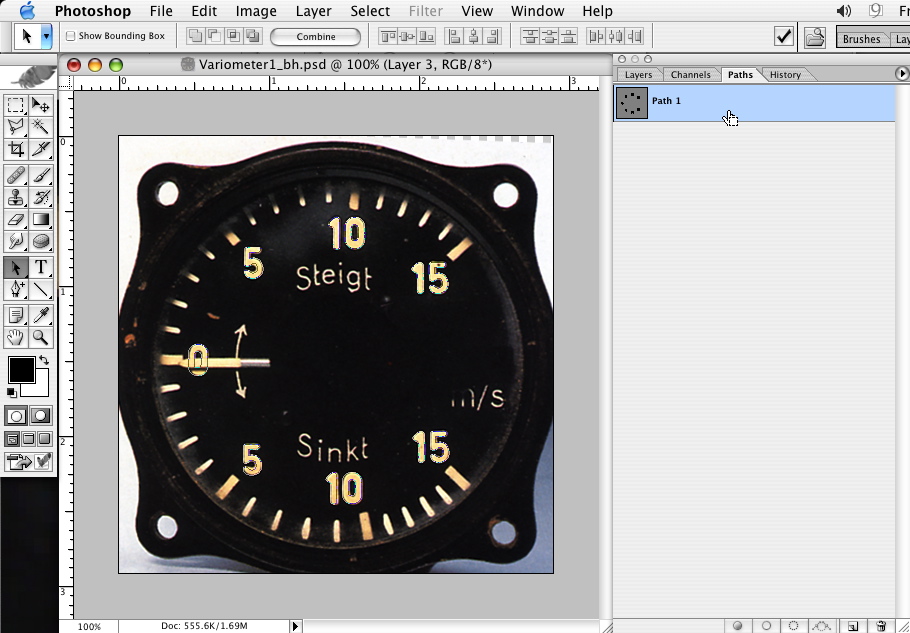Open the Brushes palette well tab
Screen dimensions: 910x633
(x=861, y=39)
